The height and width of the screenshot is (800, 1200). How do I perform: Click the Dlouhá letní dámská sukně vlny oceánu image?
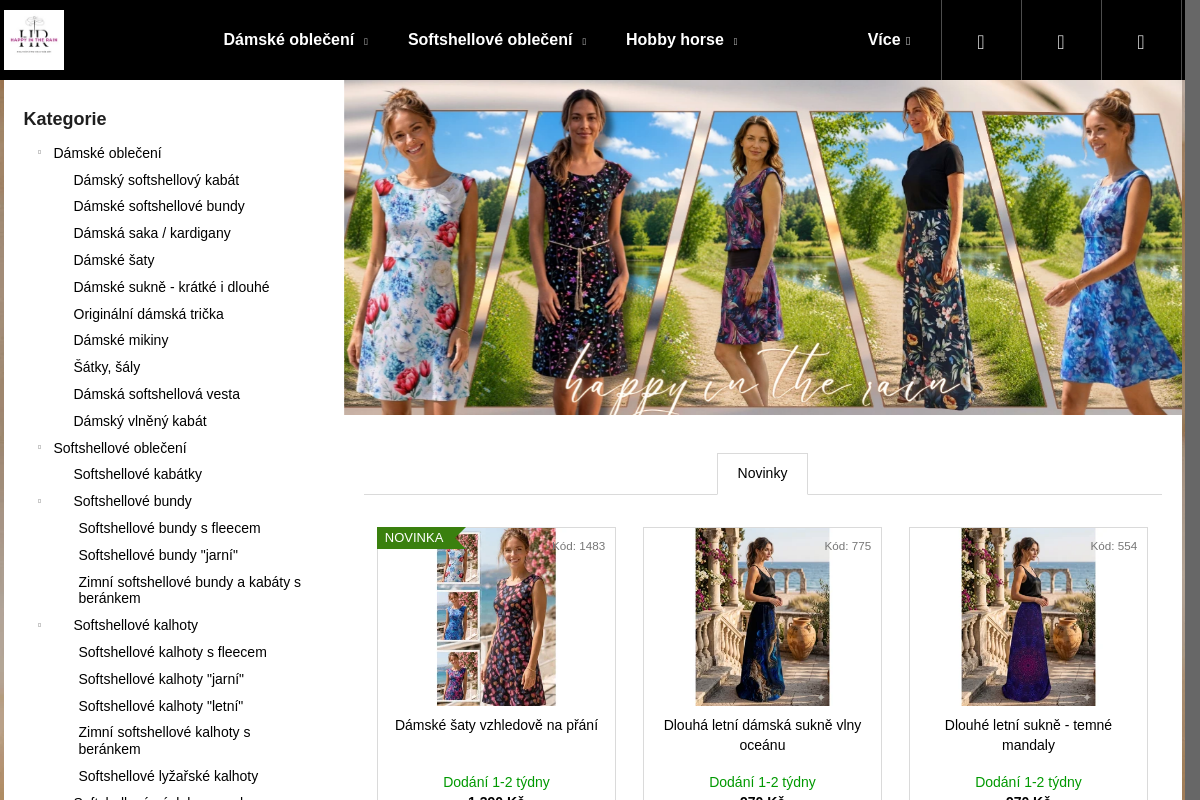click(x=762, y=617)
